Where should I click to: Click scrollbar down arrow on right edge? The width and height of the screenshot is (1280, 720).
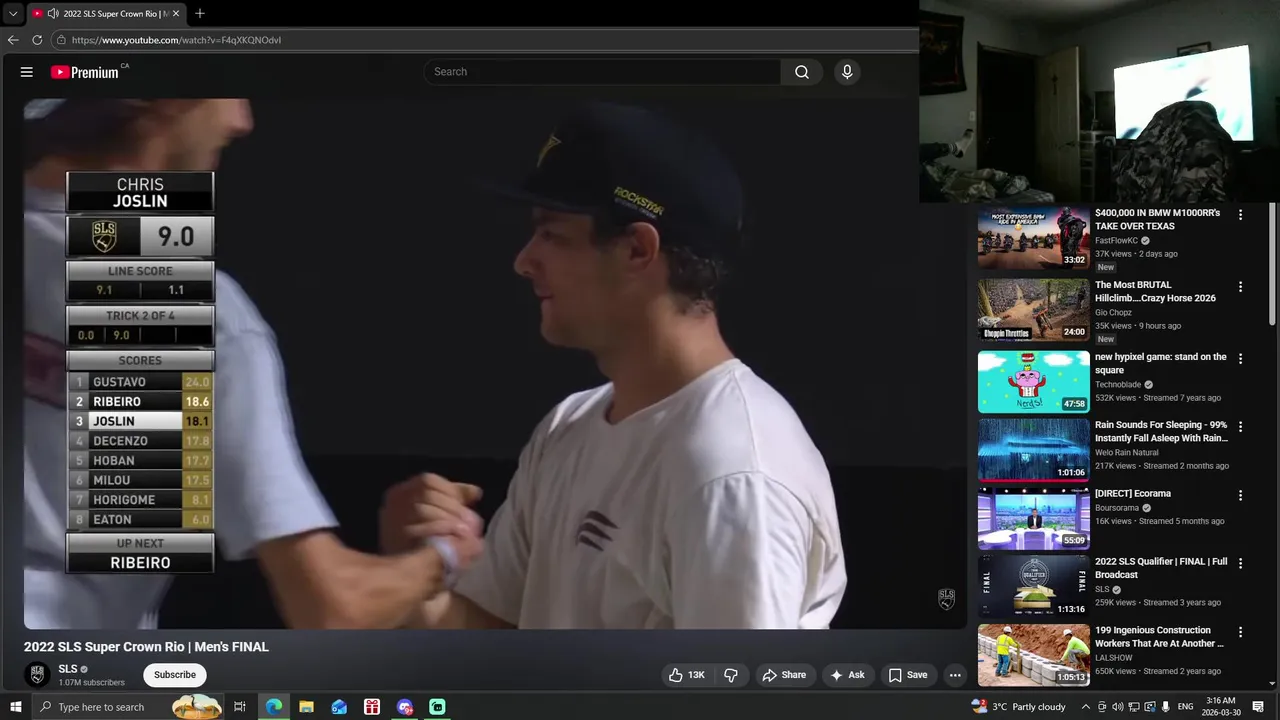(1272, 685)
